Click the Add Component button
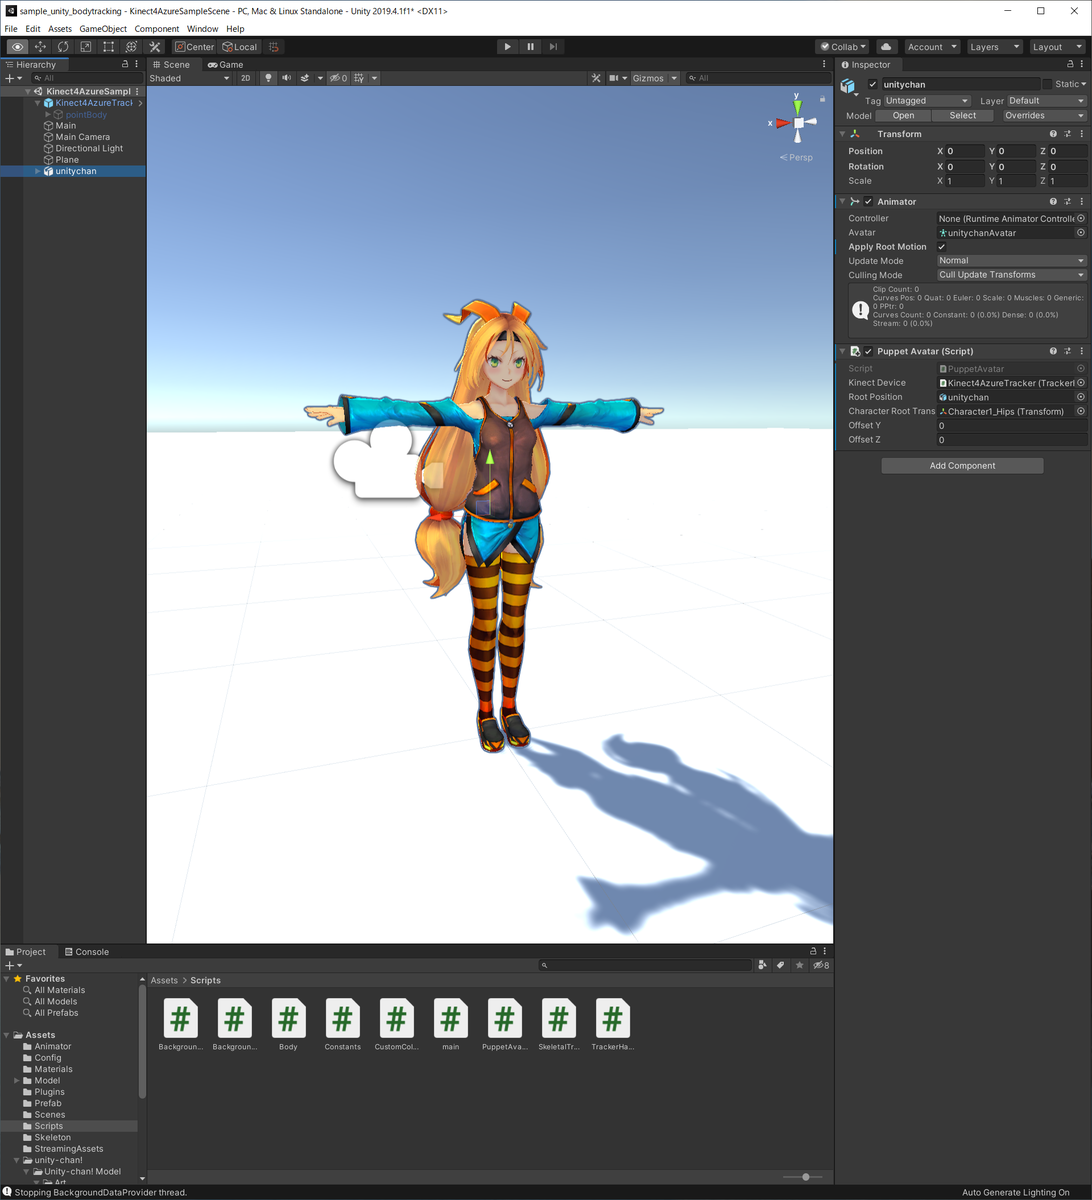Image resolution: width=1092 pixels, height=1200 pixels. pyautogui.click(x=962, y=466)
